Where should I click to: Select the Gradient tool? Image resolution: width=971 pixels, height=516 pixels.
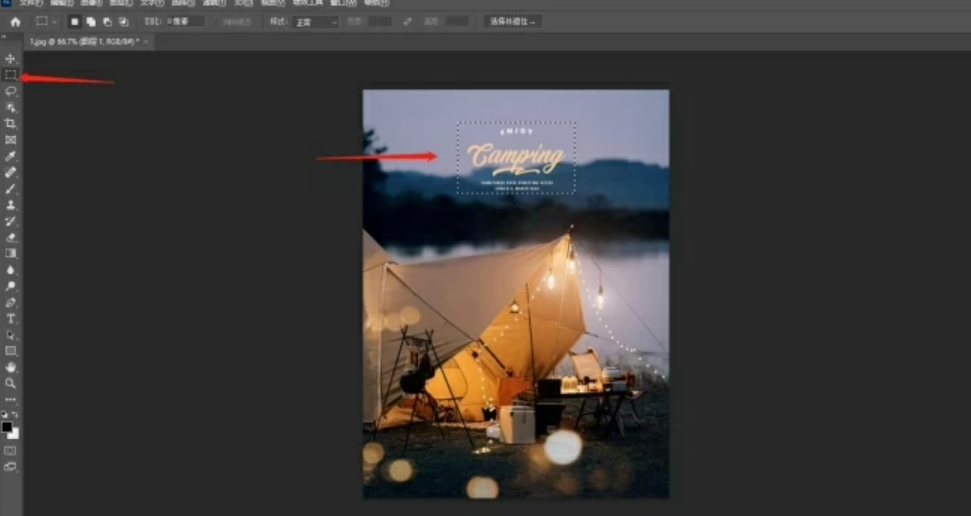coord(11,253)
